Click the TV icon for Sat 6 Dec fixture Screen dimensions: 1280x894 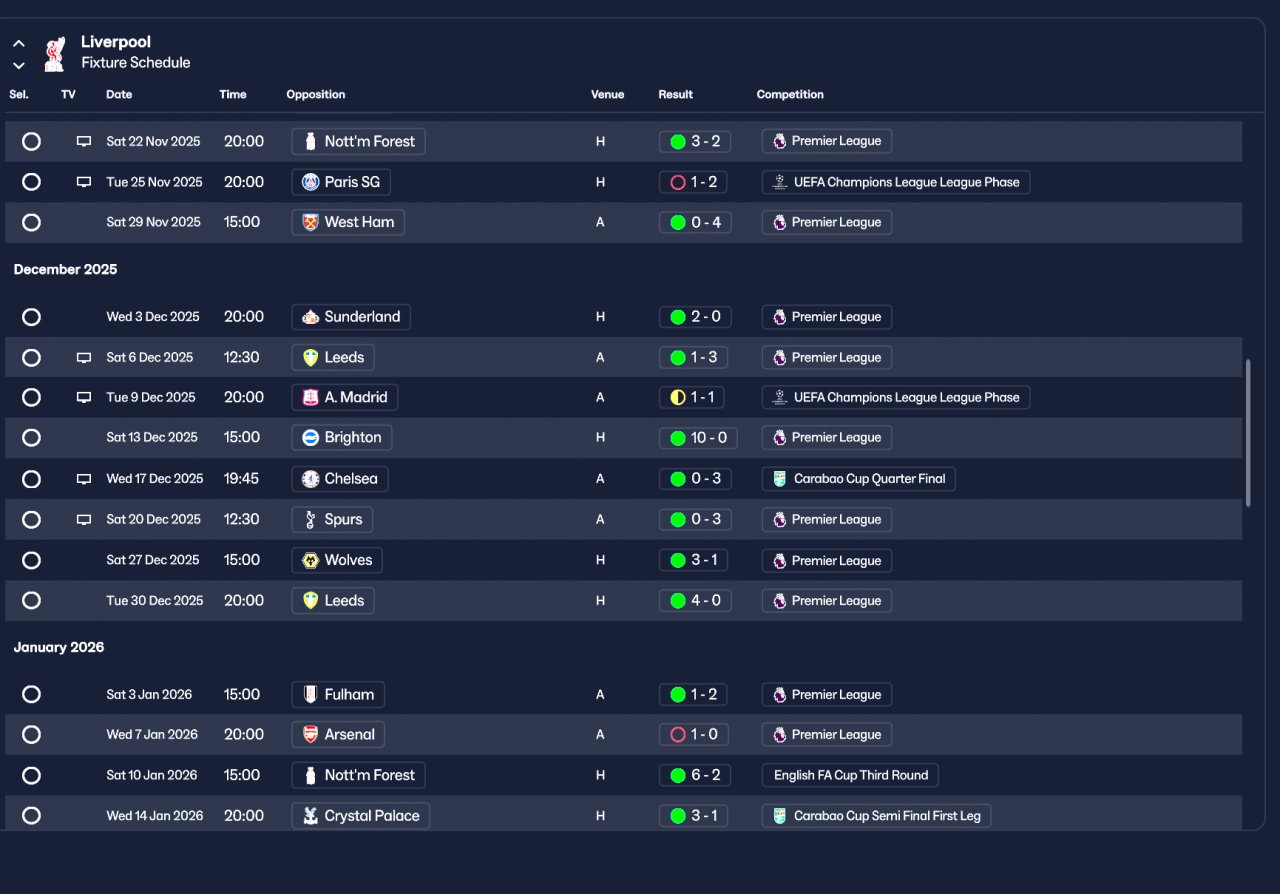pyautogui.click(x=84, y=357)
